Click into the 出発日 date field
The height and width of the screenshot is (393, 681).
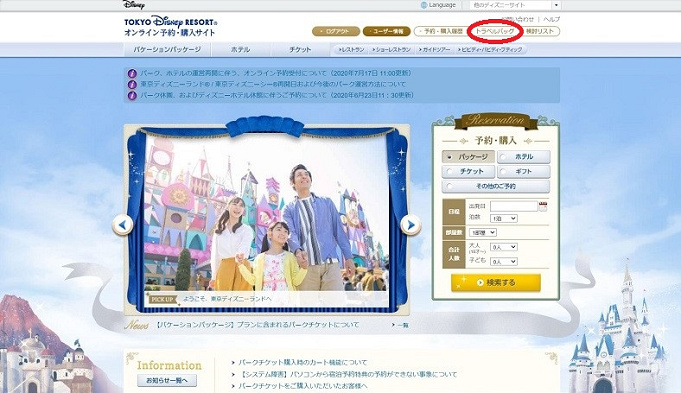click(514, 207)
